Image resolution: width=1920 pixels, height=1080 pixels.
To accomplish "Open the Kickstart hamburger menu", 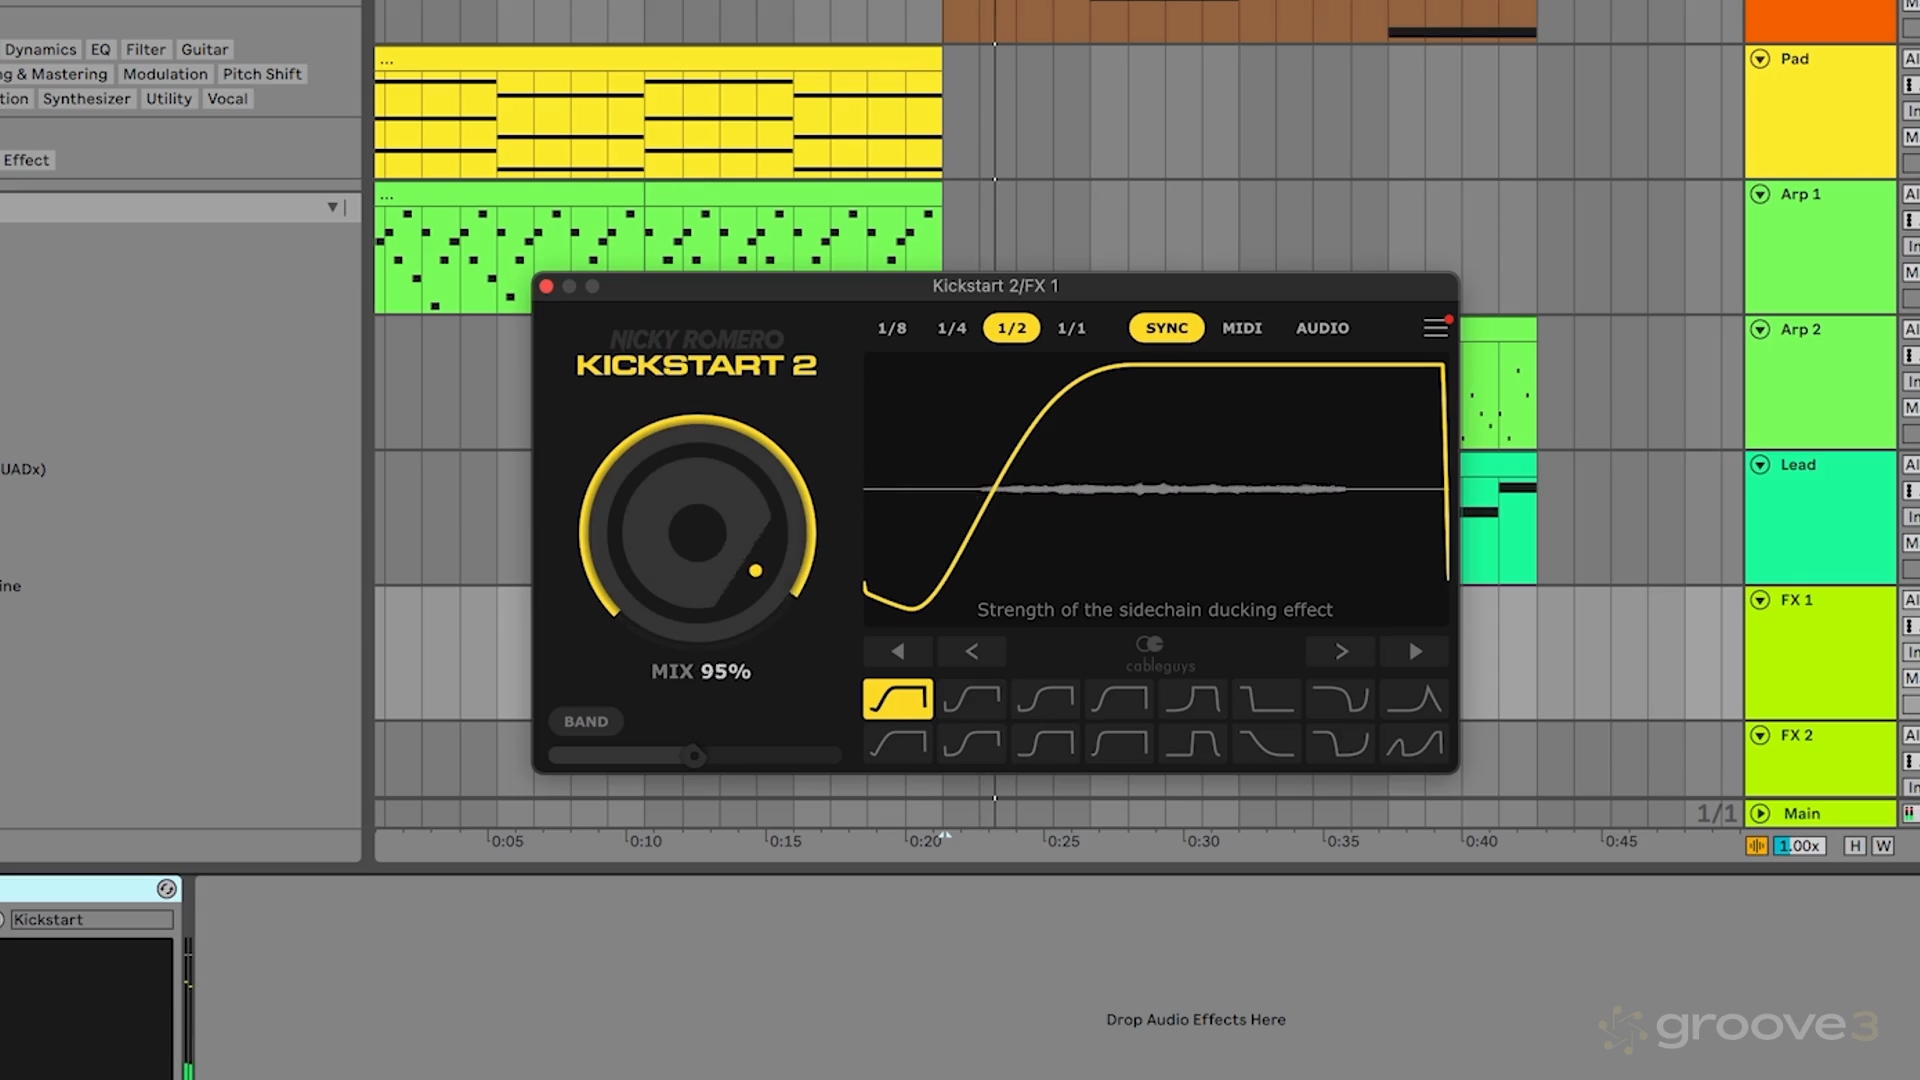I will (1435, 328).
